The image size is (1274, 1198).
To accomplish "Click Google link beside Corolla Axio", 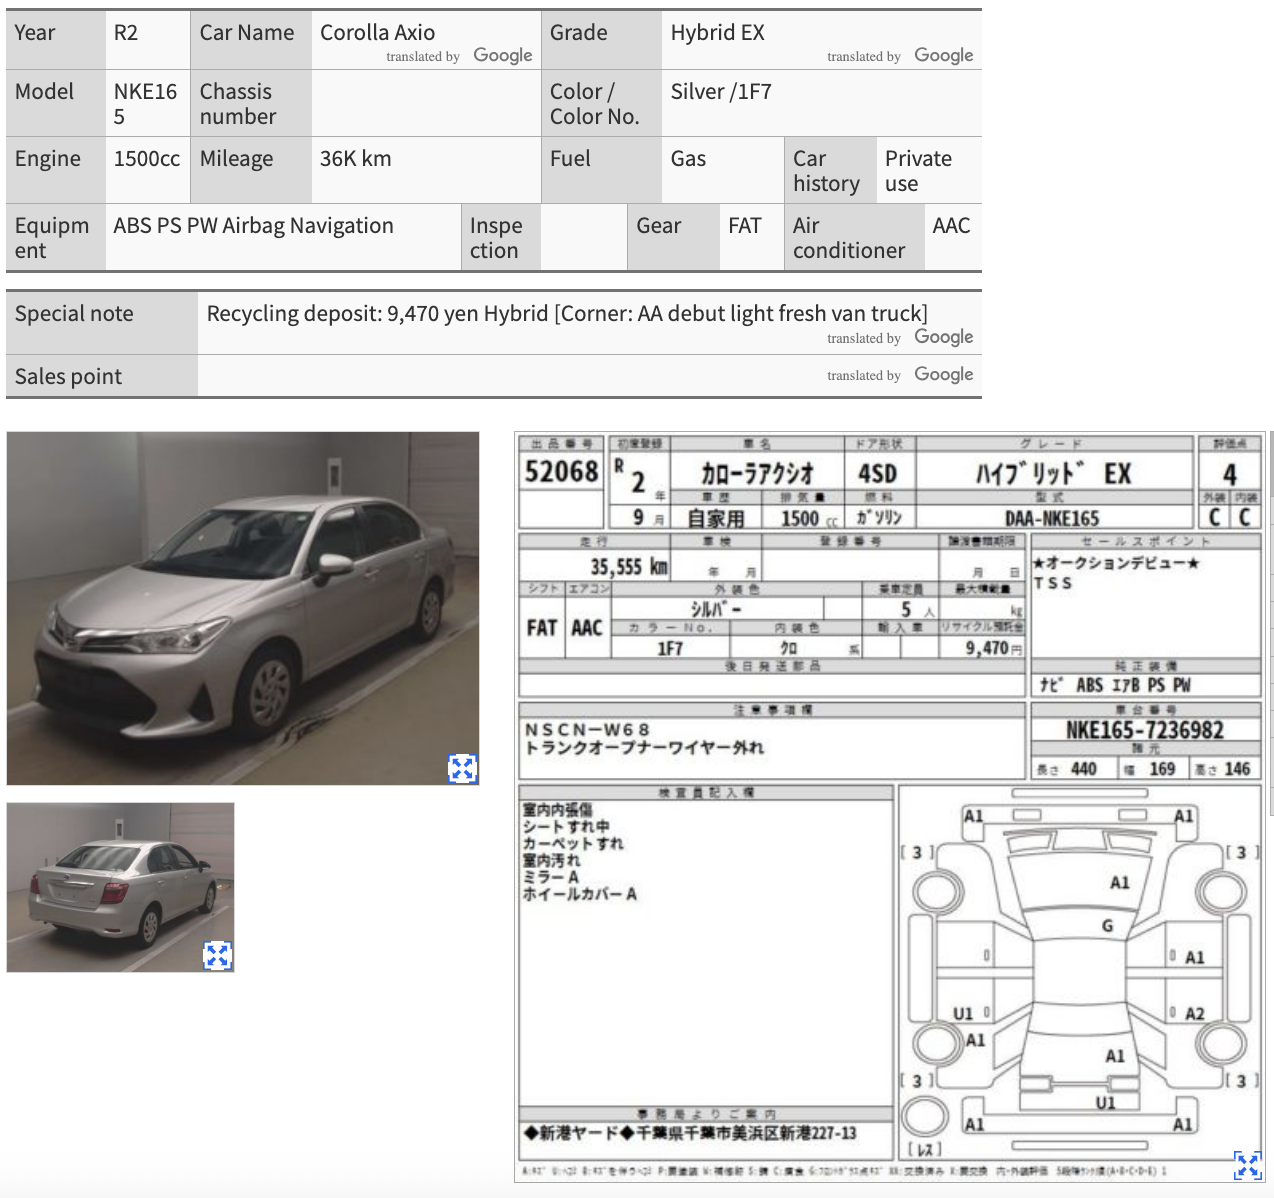I will 502,56.
